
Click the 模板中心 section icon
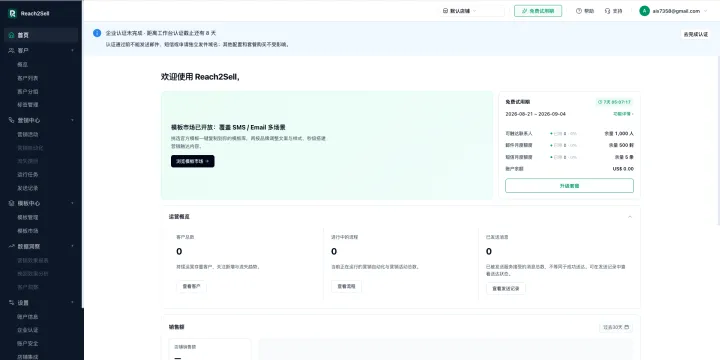(x=11, y=203)
